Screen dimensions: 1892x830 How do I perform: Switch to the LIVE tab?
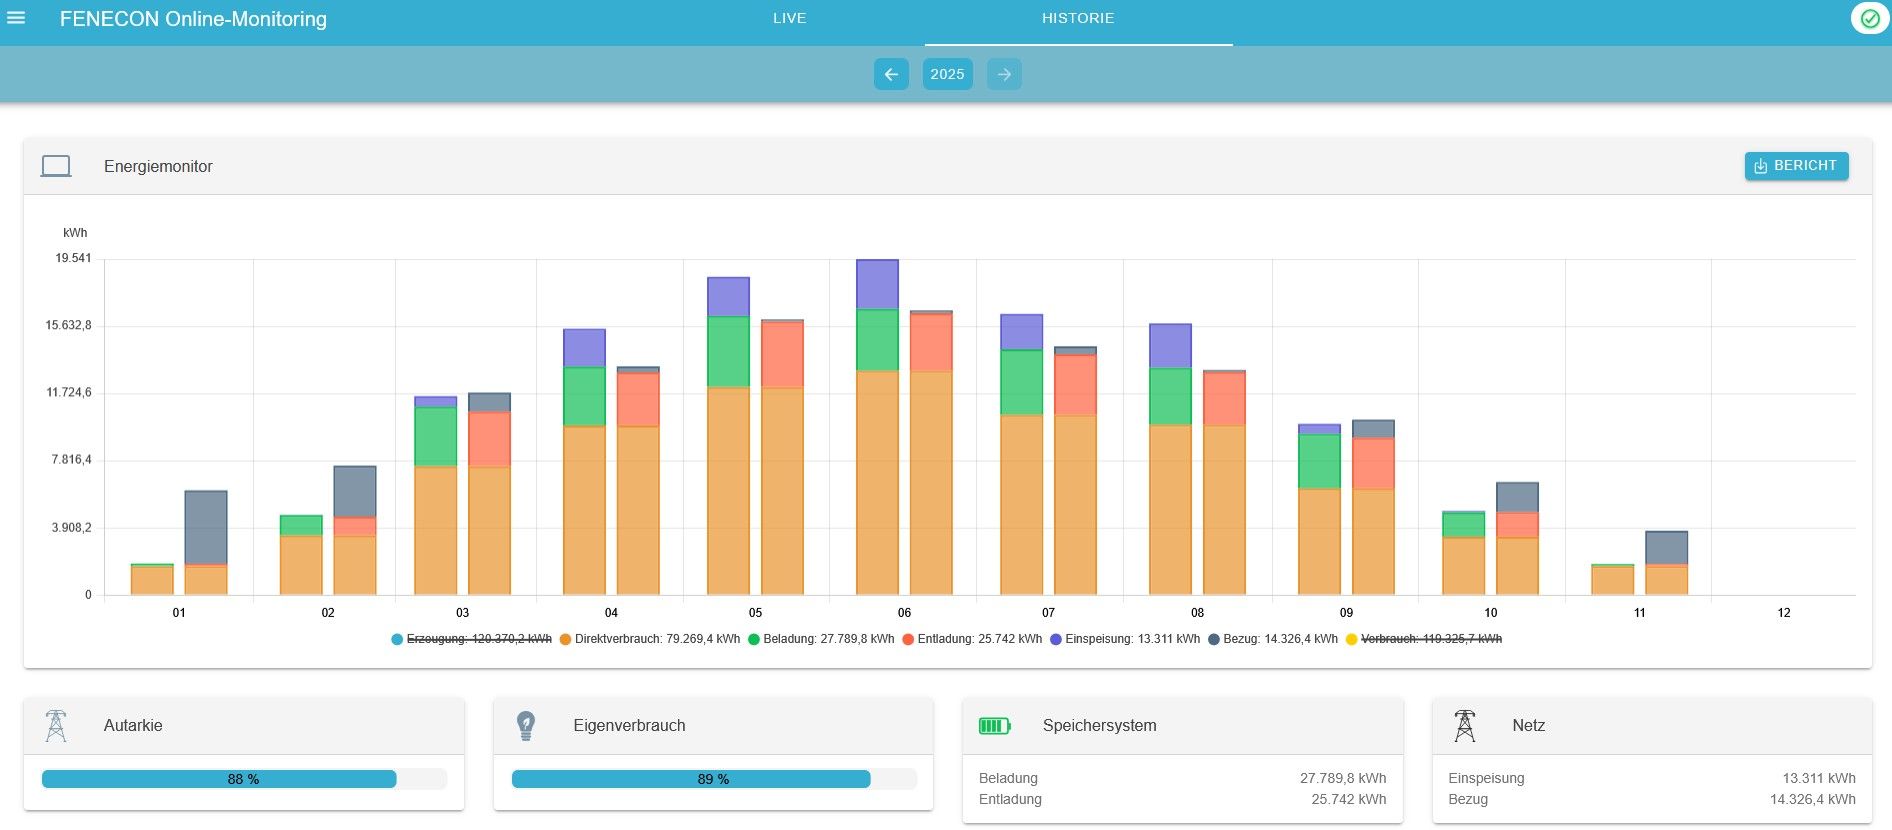click(789, 18)
